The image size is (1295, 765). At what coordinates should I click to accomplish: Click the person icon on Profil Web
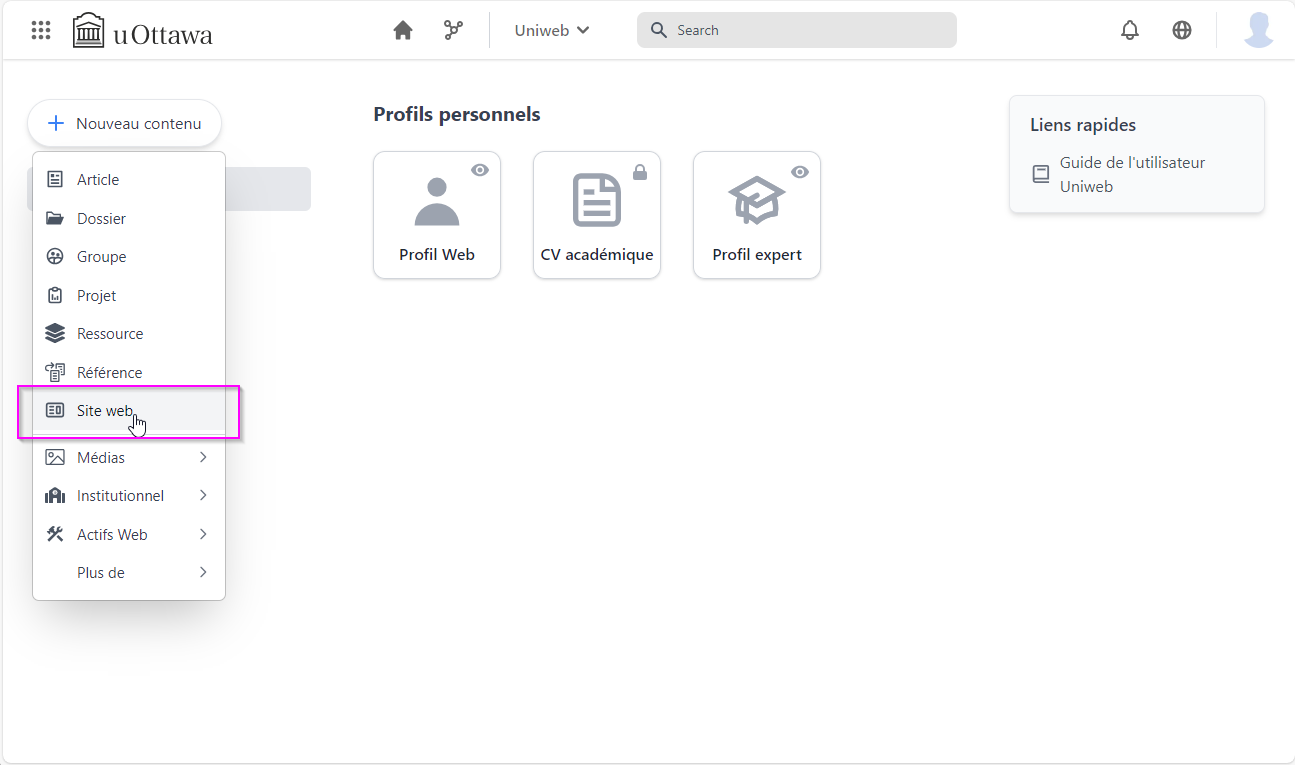(437, 201)
